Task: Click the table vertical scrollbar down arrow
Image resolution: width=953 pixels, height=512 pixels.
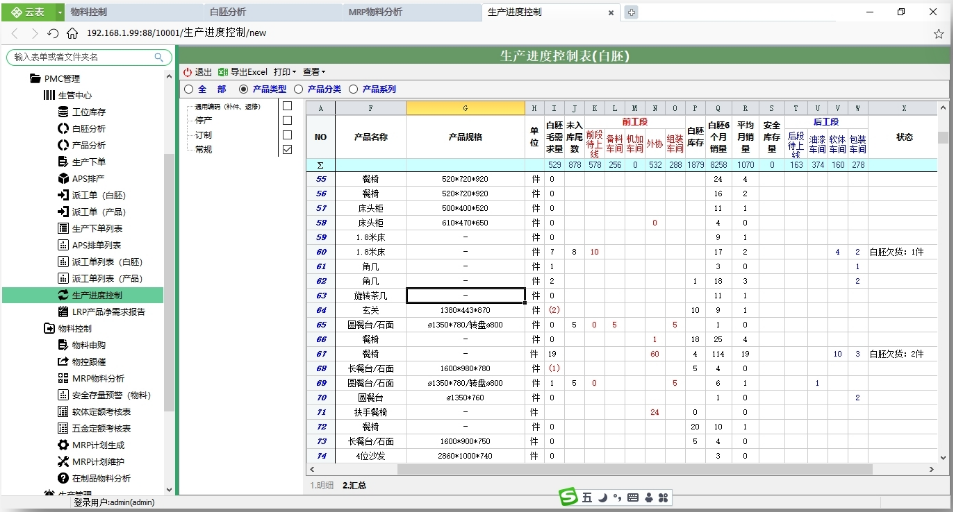Action: coord(943,458)
